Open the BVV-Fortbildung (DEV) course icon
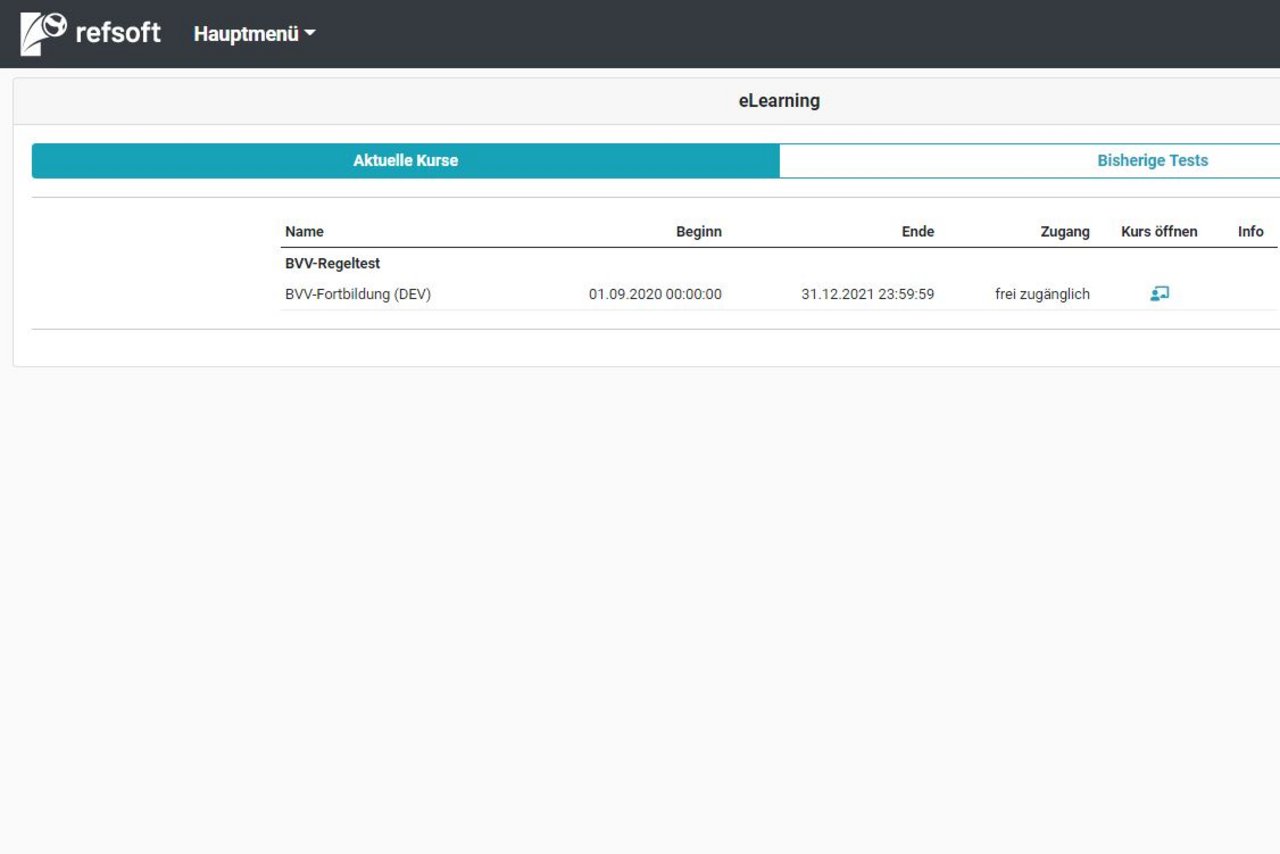The height and width of the screenshot is (854, 1280). pyautogui.click(x=1159, y=294)
